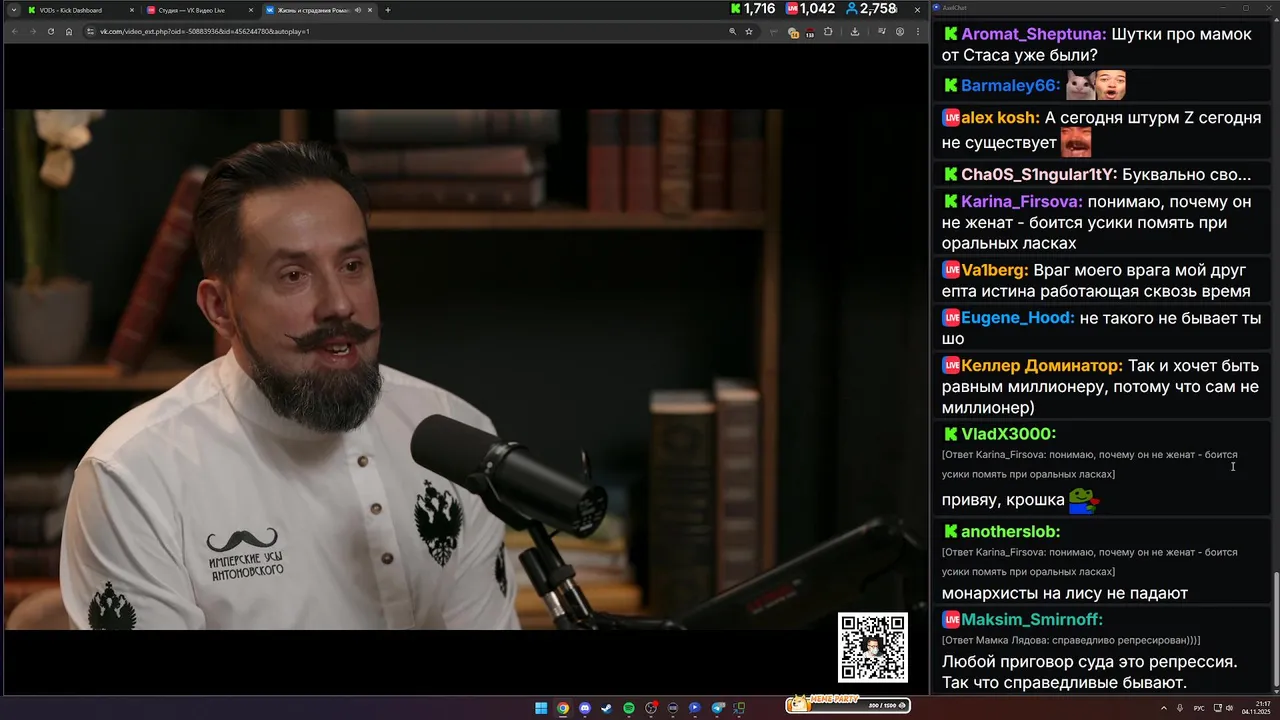The height and width of the screenshot is (720, 1280).
Task: Click the QR code overlay
Action: tap(873, 647)
